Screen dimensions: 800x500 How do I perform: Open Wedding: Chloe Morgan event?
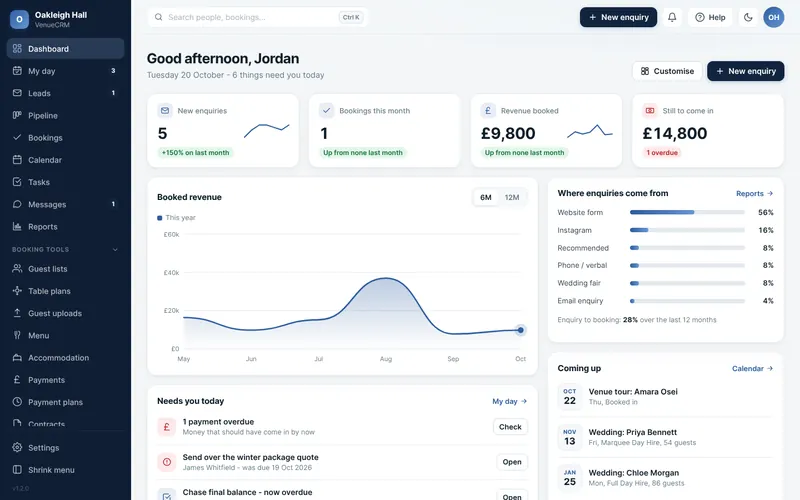[x=665, y=478]
